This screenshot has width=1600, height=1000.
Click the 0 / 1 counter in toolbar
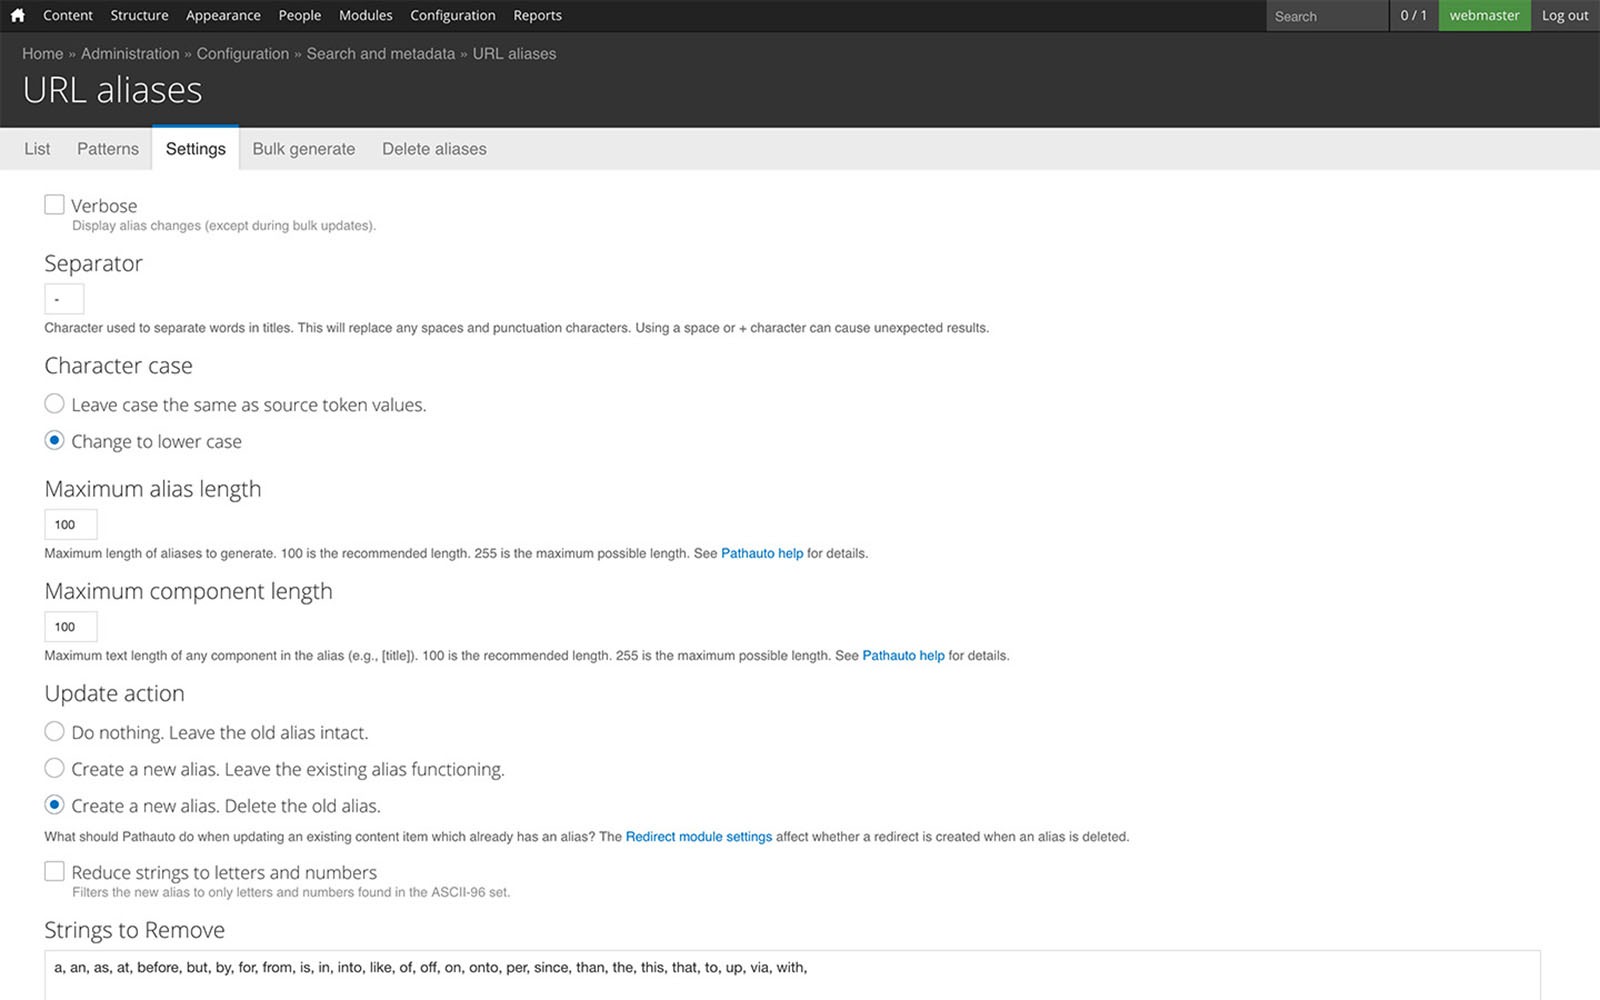pos(1414,15)
